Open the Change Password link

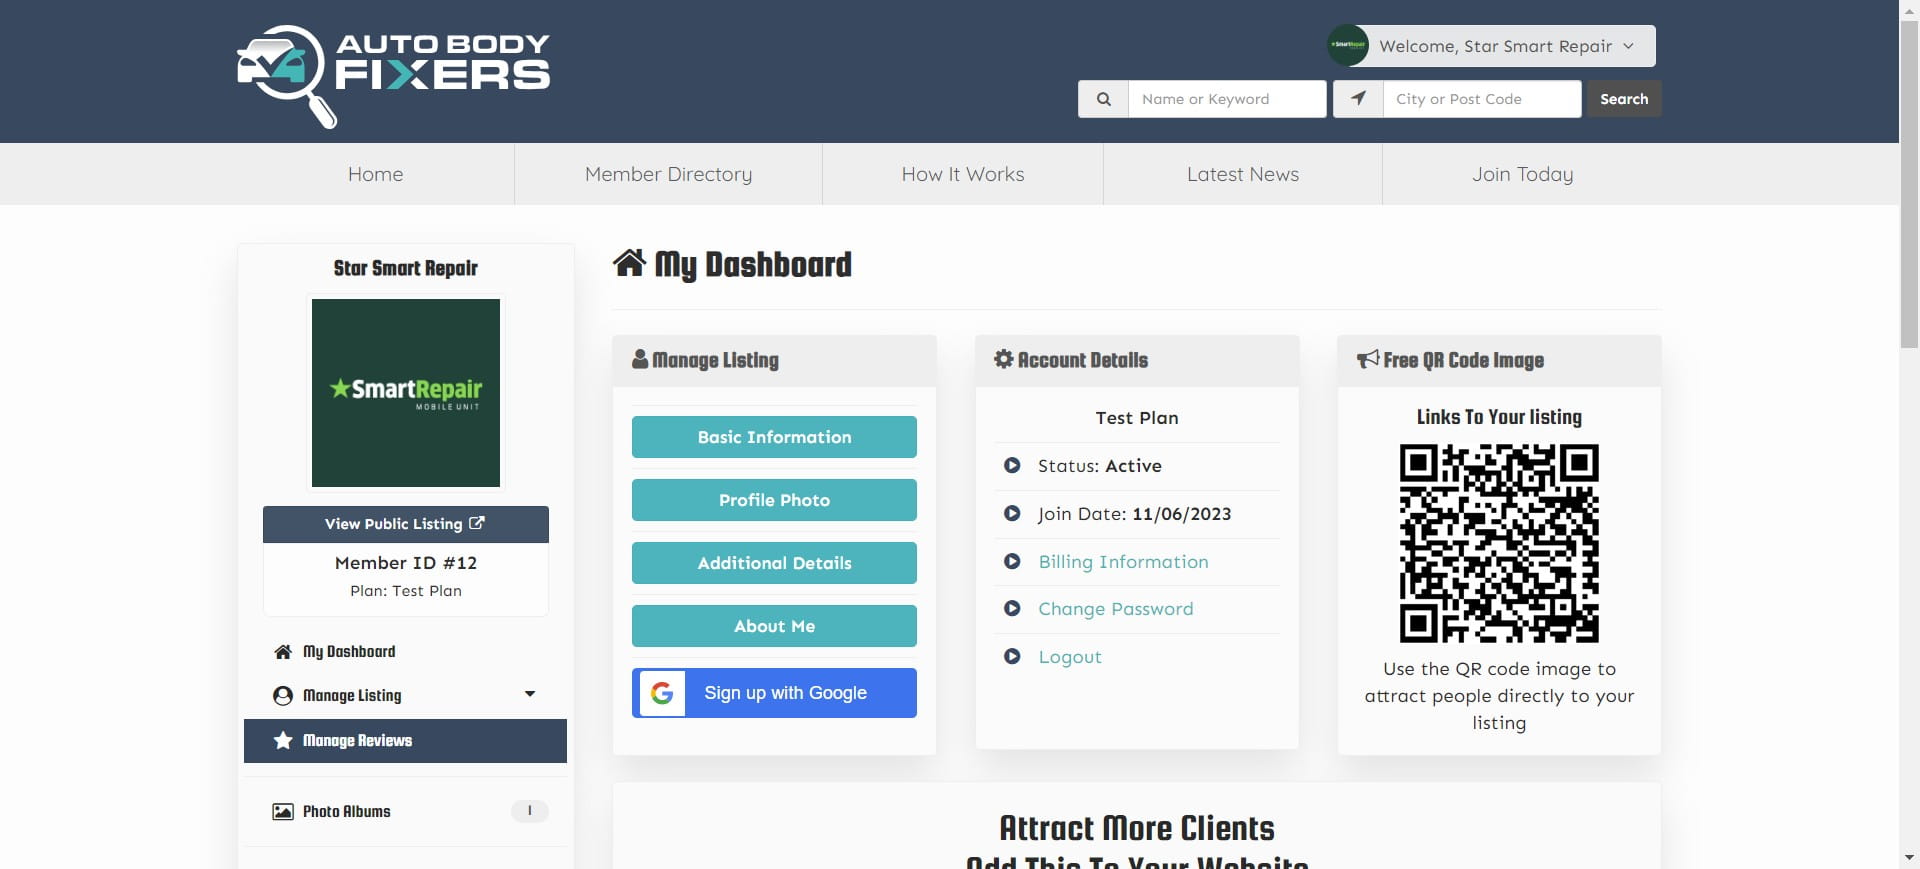[1115, 609]
